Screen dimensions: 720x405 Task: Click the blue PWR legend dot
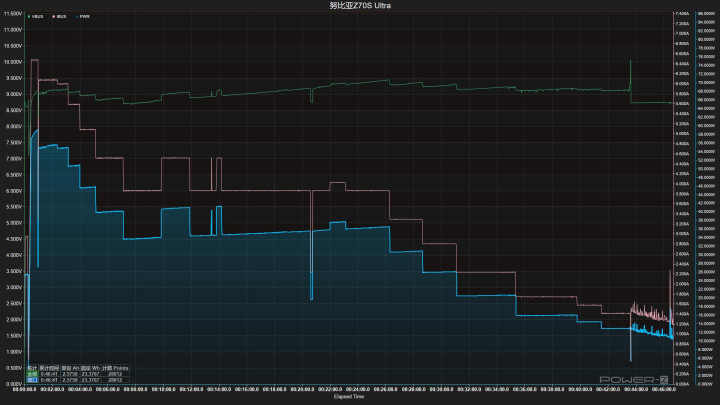coord(78,17)
